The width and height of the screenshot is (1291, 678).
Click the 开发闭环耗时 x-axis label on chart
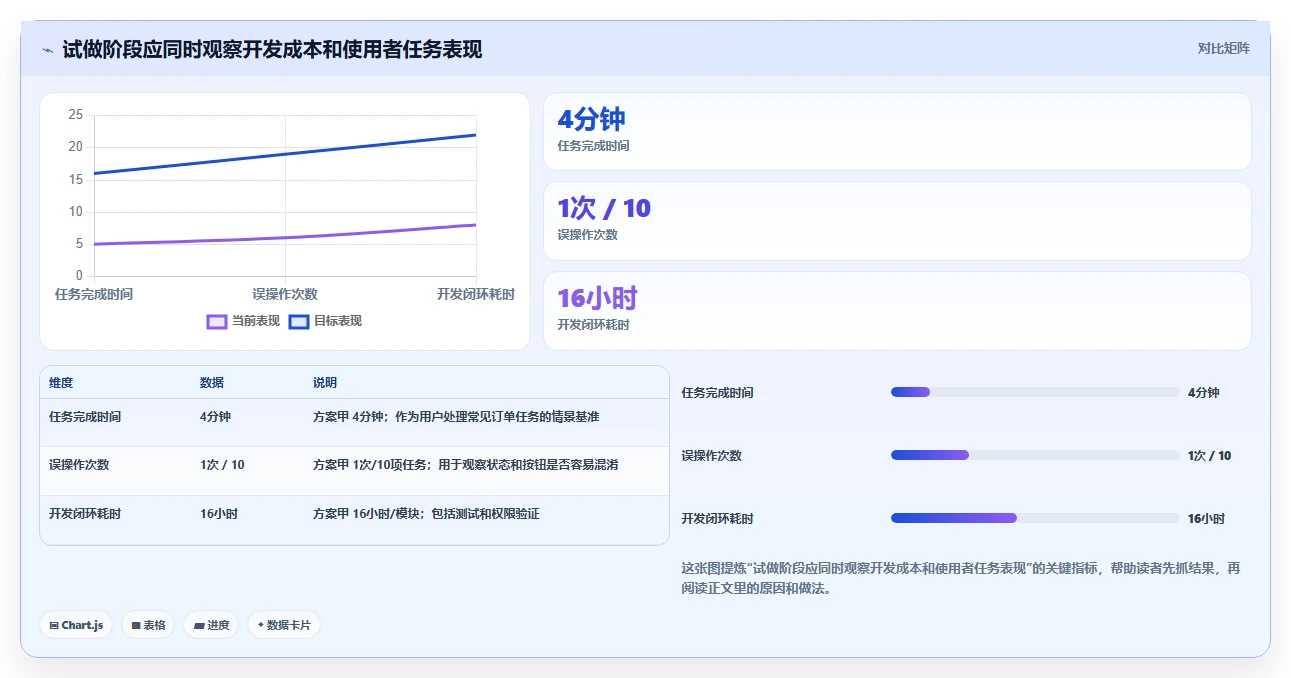(476, 294)
